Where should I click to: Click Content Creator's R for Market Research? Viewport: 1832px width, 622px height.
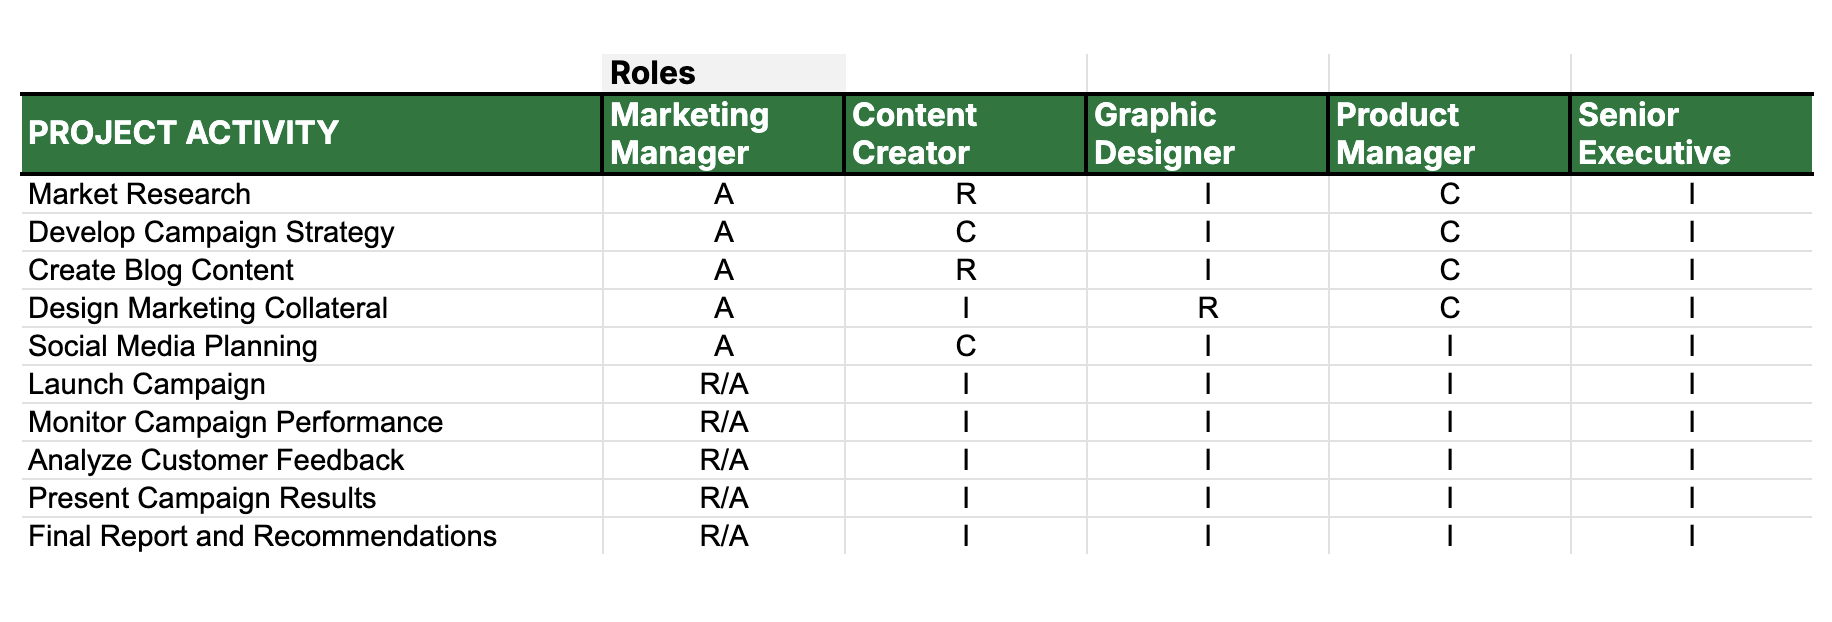[965, 194]
